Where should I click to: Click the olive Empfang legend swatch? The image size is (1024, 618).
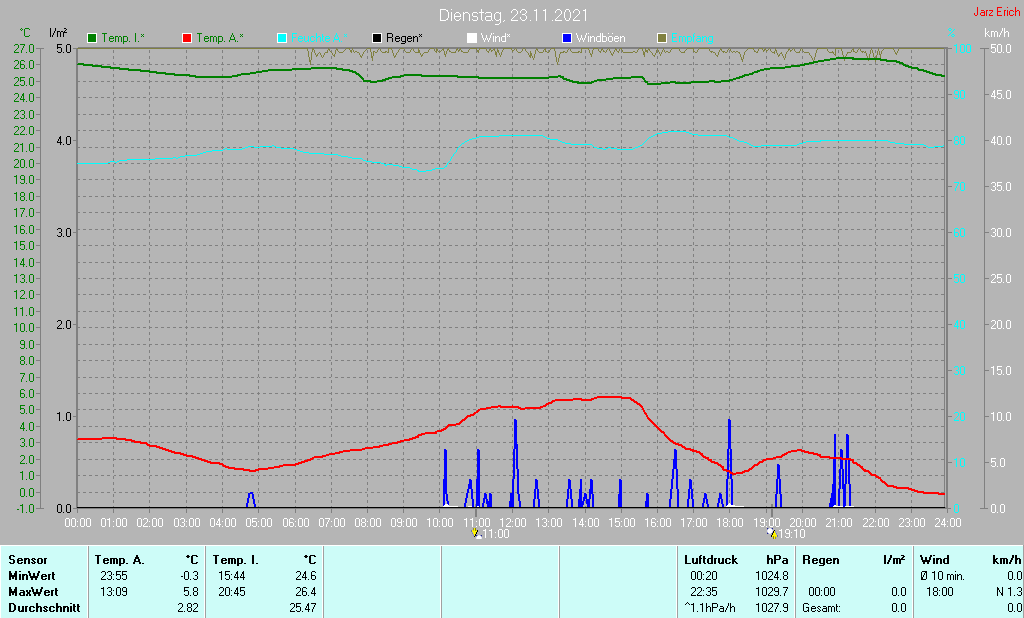tap(662, 39)
